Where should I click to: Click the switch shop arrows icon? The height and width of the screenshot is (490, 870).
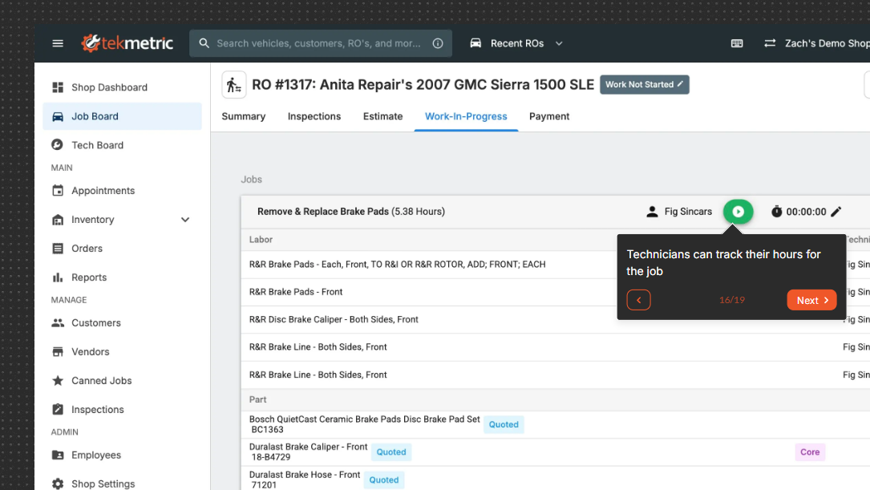coord(770,43)
